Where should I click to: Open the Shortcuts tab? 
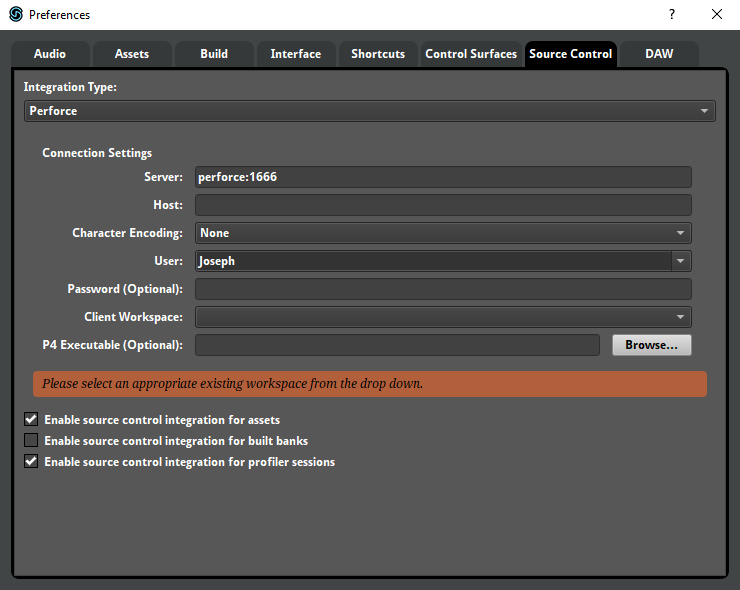tap(378, 54)
